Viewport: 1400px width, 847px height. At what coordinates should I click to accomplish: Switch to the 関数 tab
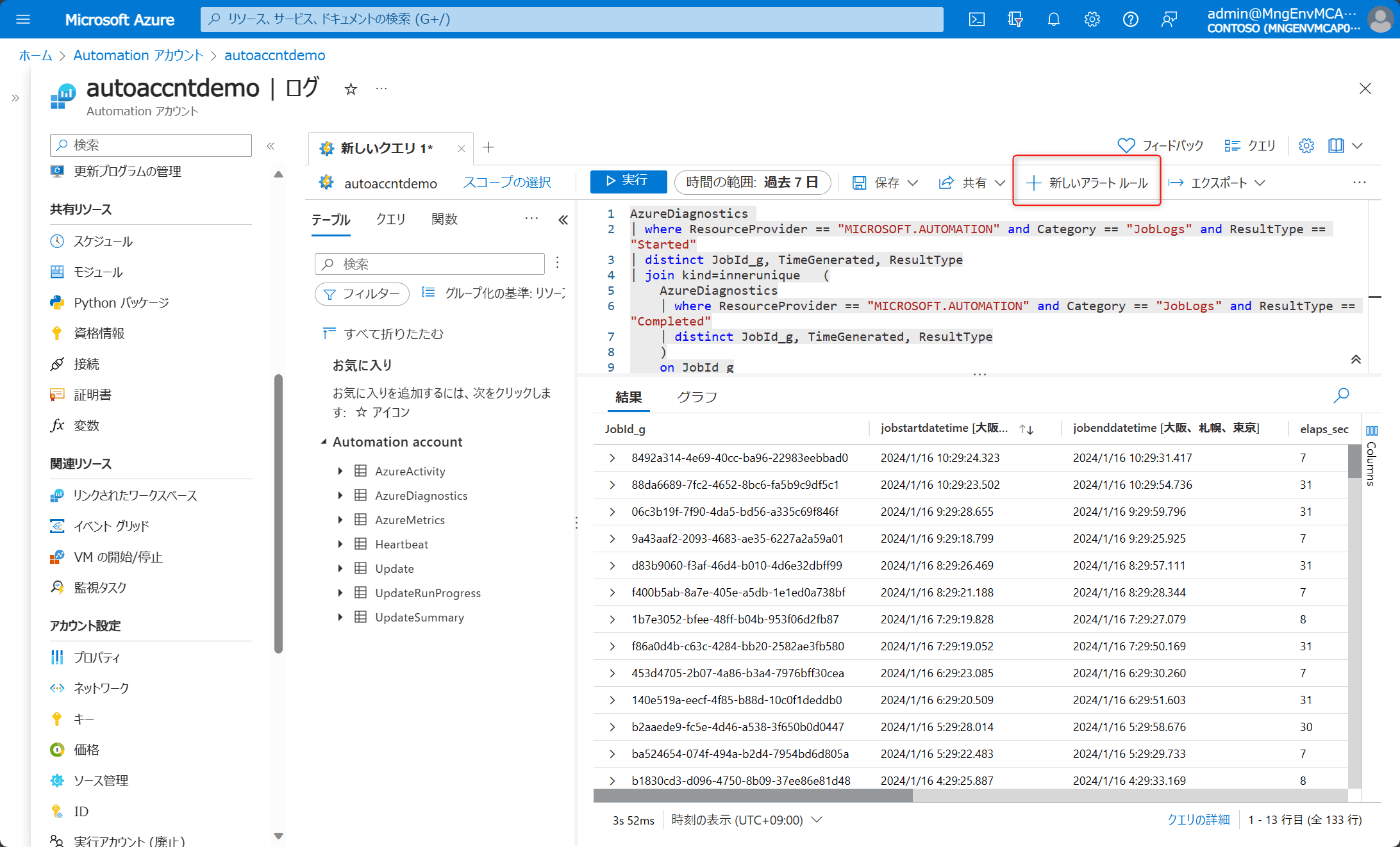tap(445, 219)
